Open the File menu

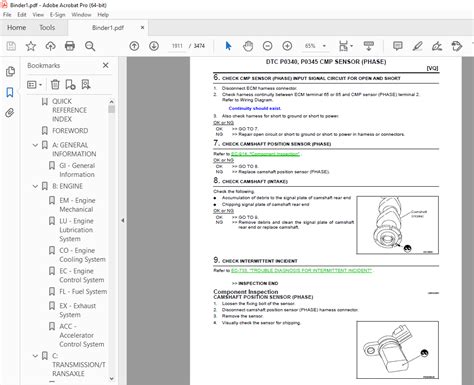tap(7, 15)
